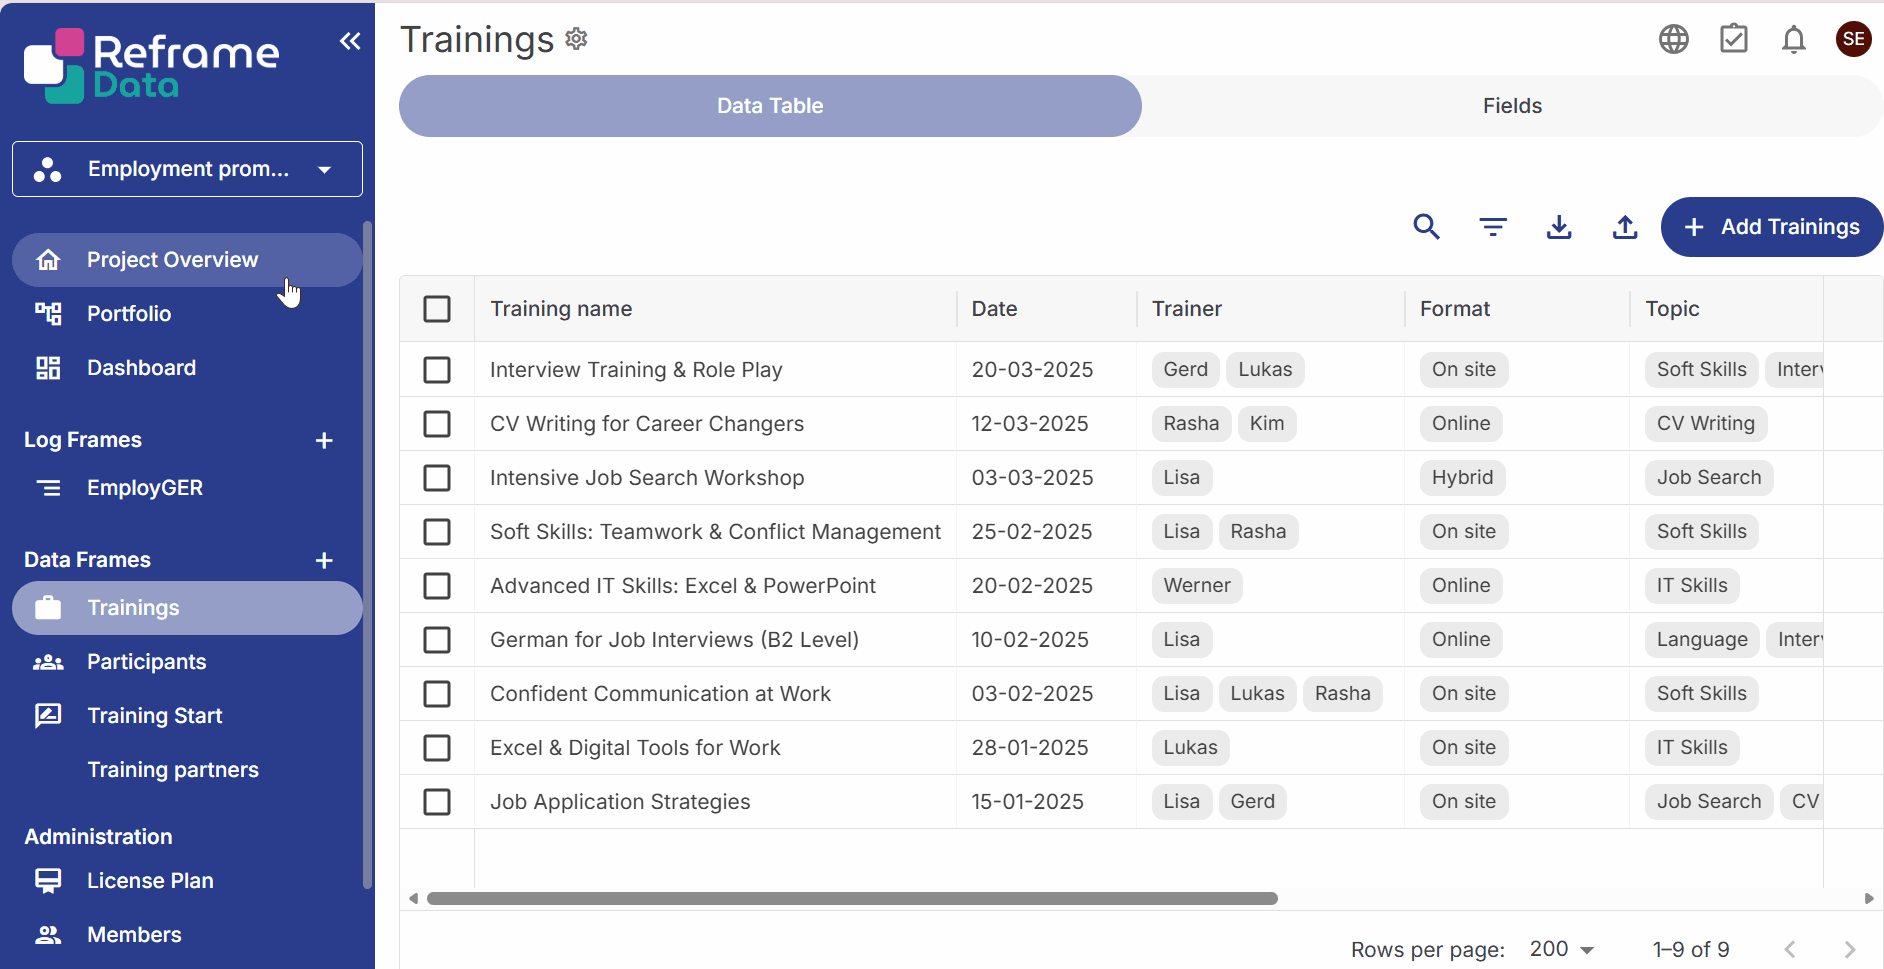1884x969 pixels.
Task: Switch to the Fields tab
Action: [x=1512, y=106]
